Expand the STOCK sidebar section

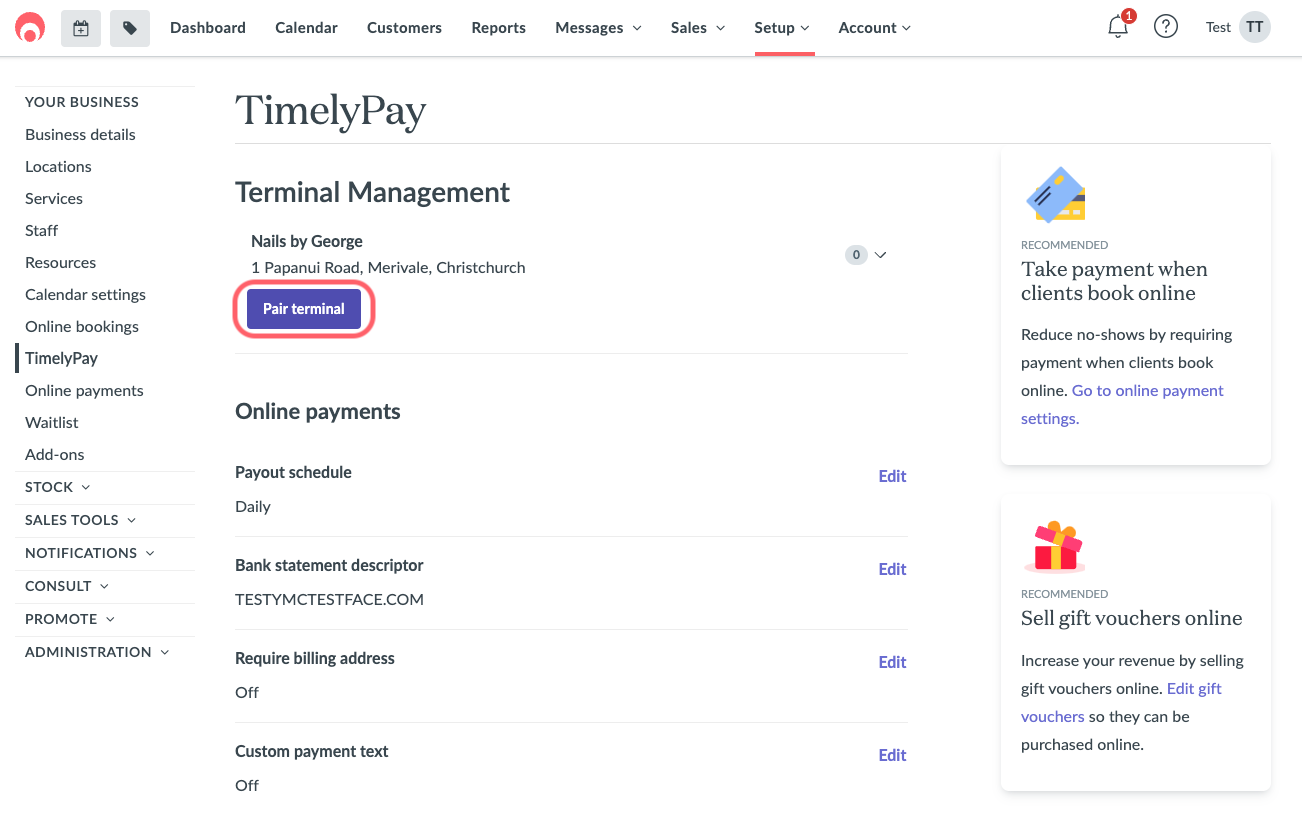point(58,487)
